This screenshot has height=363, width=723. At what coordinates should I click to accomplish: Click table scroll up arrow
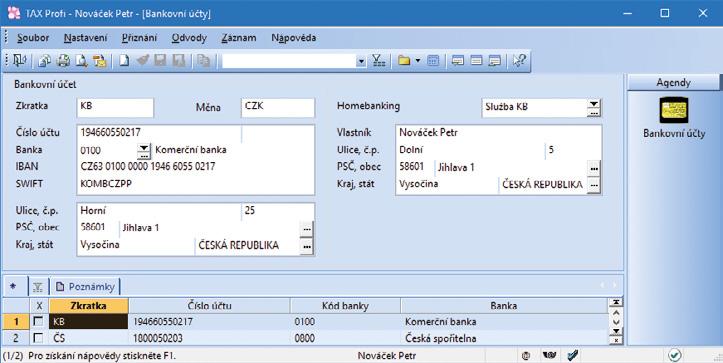tap(616, 313)
